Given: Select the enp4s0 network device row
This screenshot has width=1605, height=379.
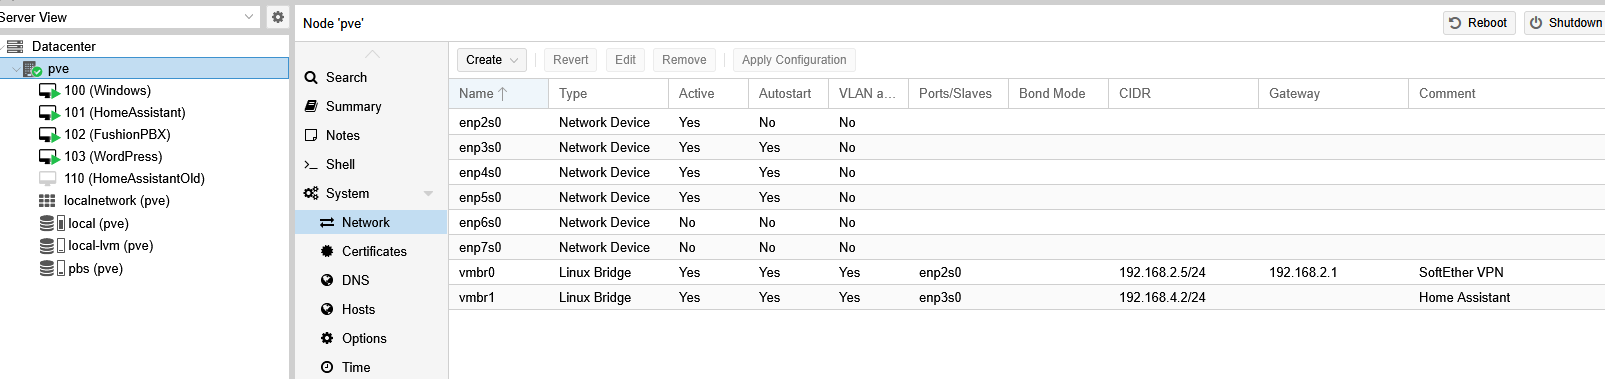Looking at the screenshot, I should pyautogui.click(x=1027, y=172).
